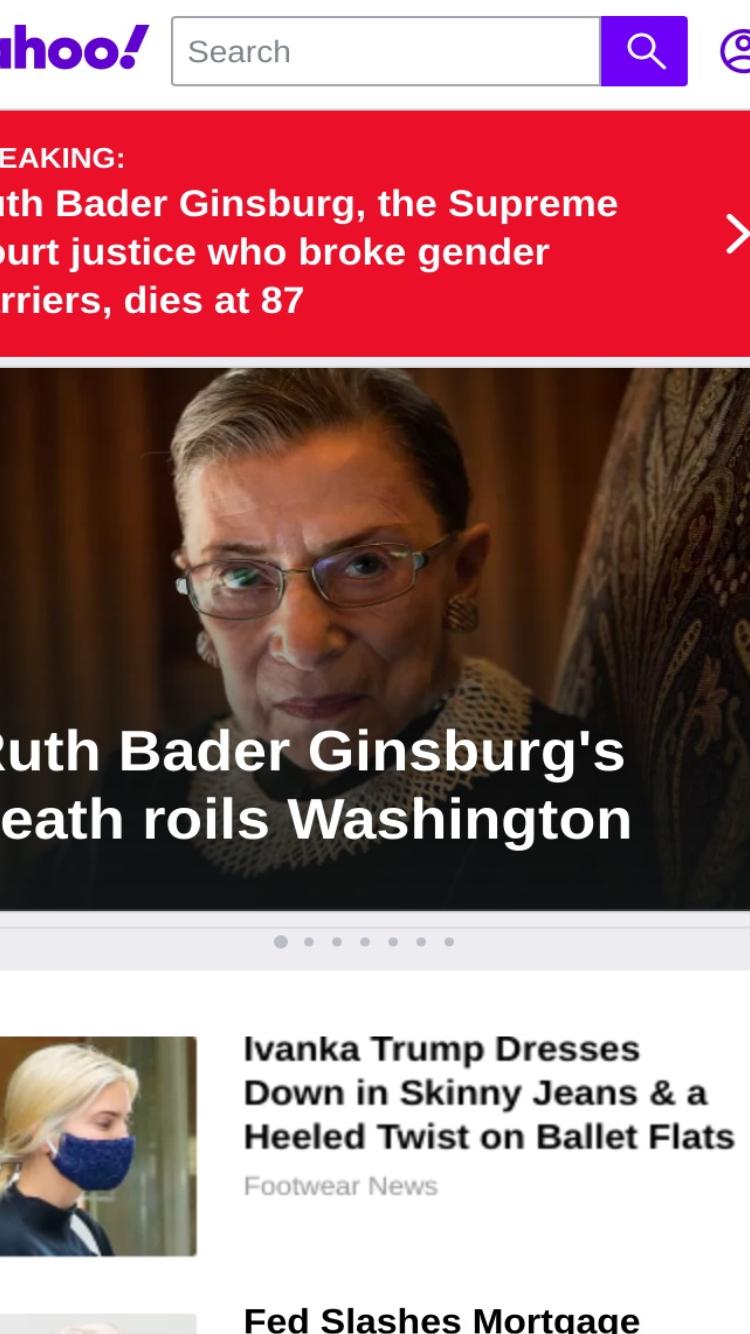750x1334 pixels.
Task: Select the second carousel dot
Action: [309, 941]
